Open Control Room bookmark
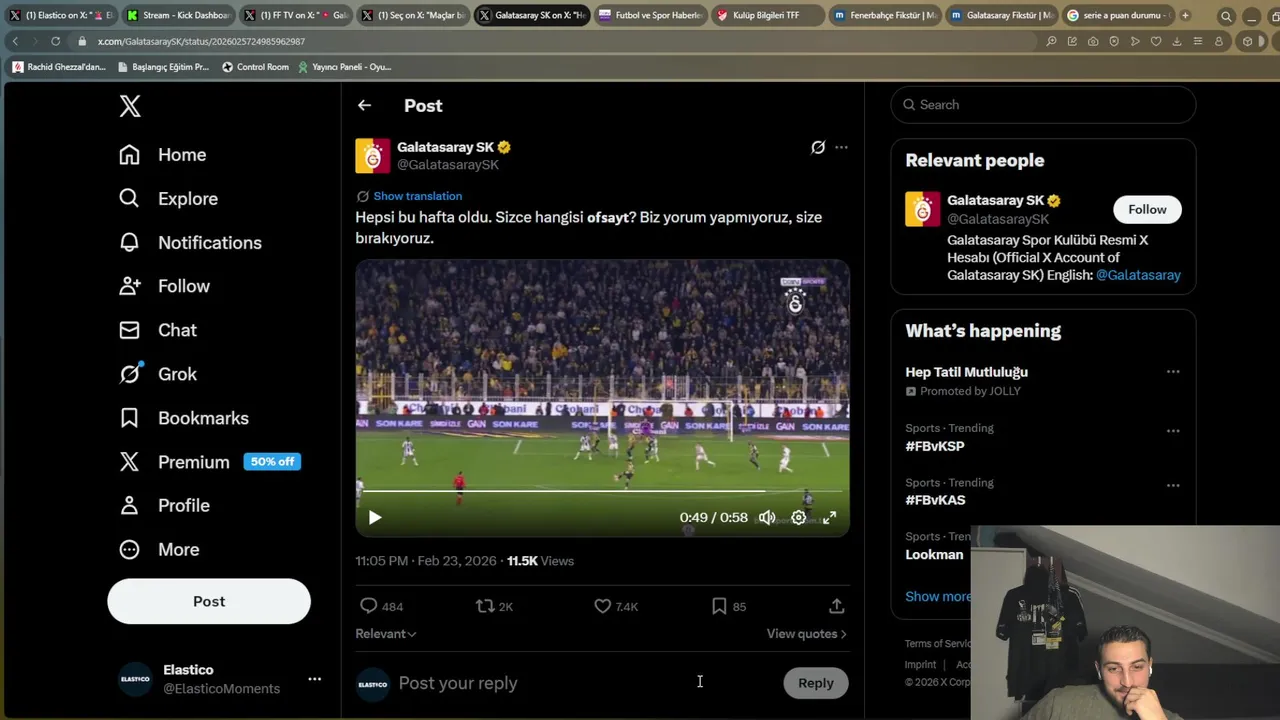 [x=255, y=67]
